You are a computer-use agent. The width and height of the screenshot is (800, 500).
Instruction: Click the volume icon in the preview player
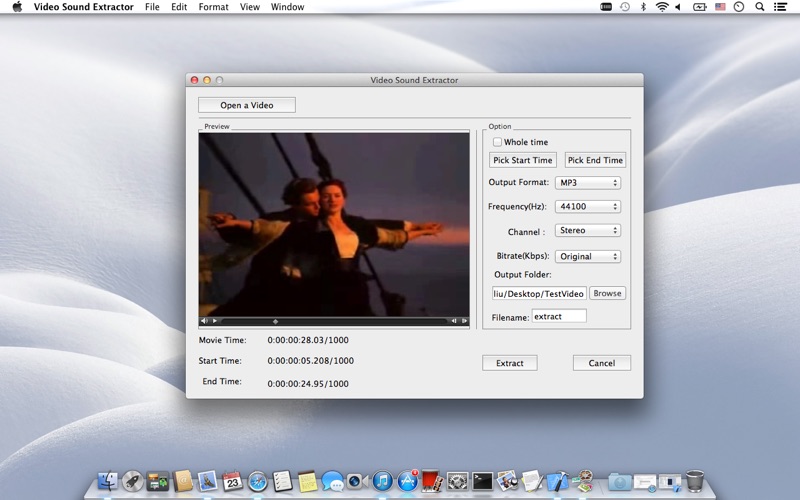tap(204, 321)
